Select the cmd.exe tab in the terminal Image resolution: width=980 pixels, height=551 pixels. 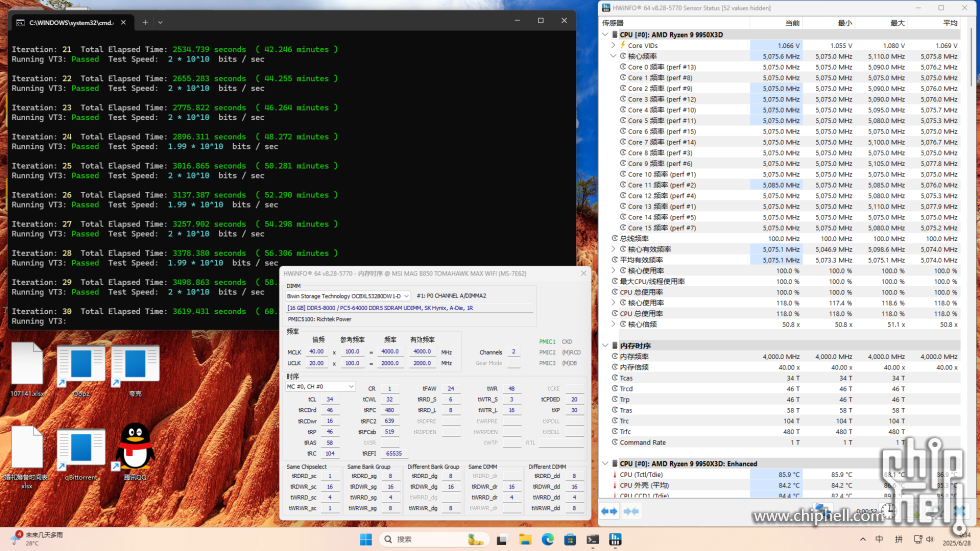pyautogui.click(x=71, y=22)
